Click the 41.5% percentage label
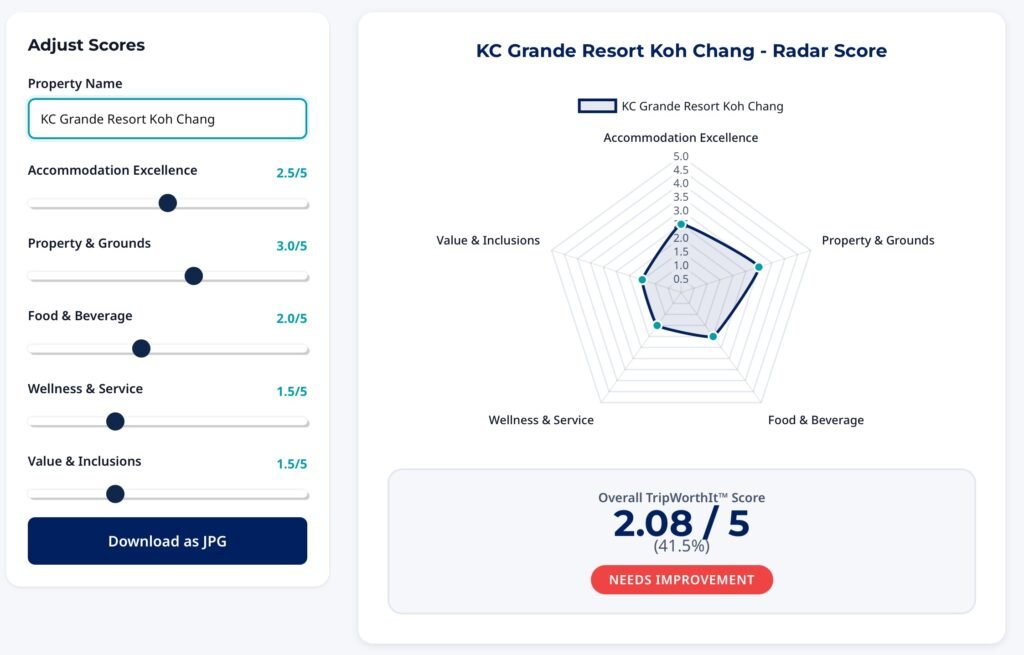 [x=681, y=549]
